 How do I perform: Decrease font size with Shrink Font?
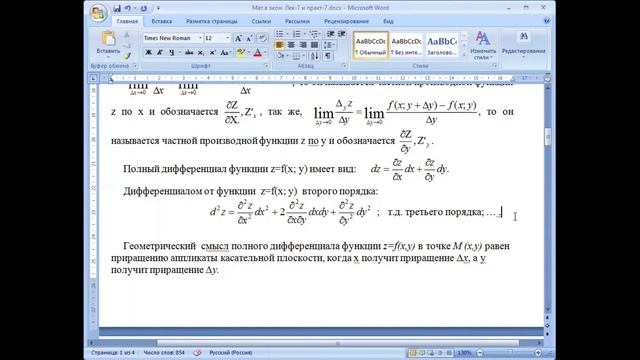click(x=249, y=38)
